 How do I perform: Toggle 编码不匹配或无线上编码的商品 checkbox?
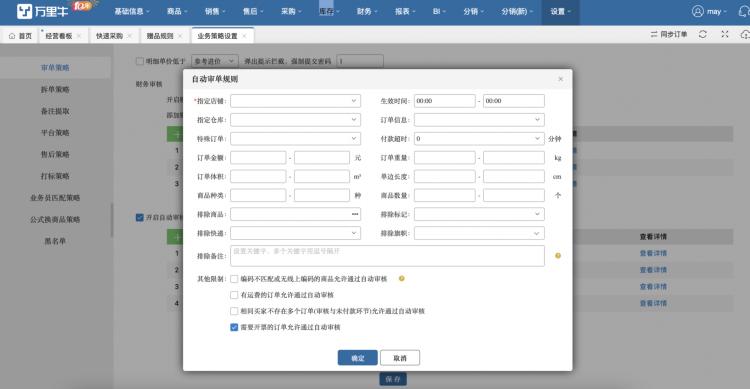pos(234,279)
